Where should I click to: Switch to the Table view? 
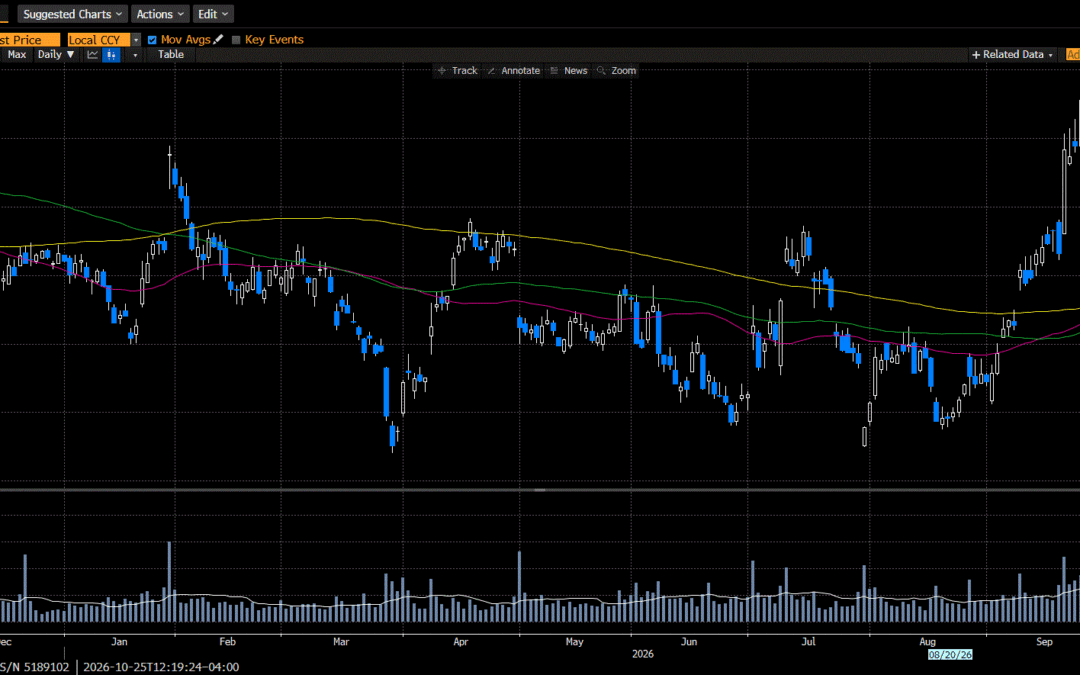(x=171, y=54)
